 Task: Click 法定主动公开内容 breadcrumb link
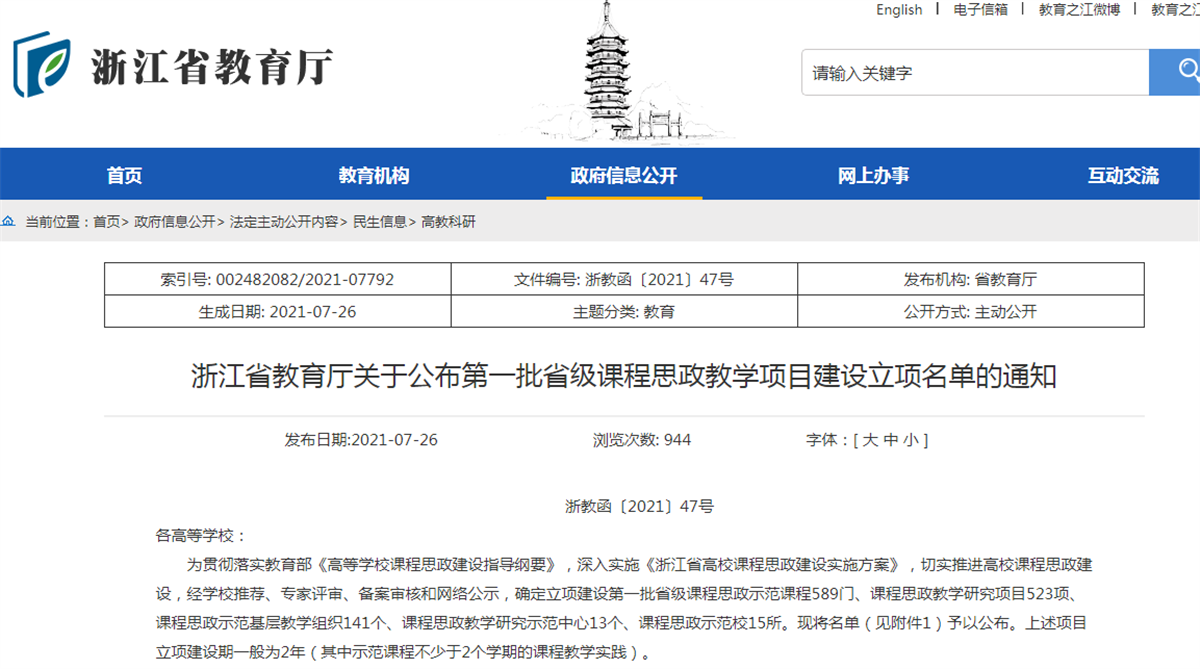[x=283, y=222]
